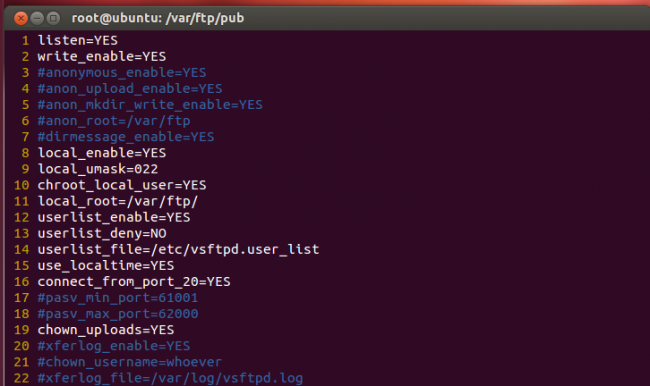650x386 pixels.
Task: Click the window title root@ubuntu: /var/ftp/pub
Action: [158, 18]
